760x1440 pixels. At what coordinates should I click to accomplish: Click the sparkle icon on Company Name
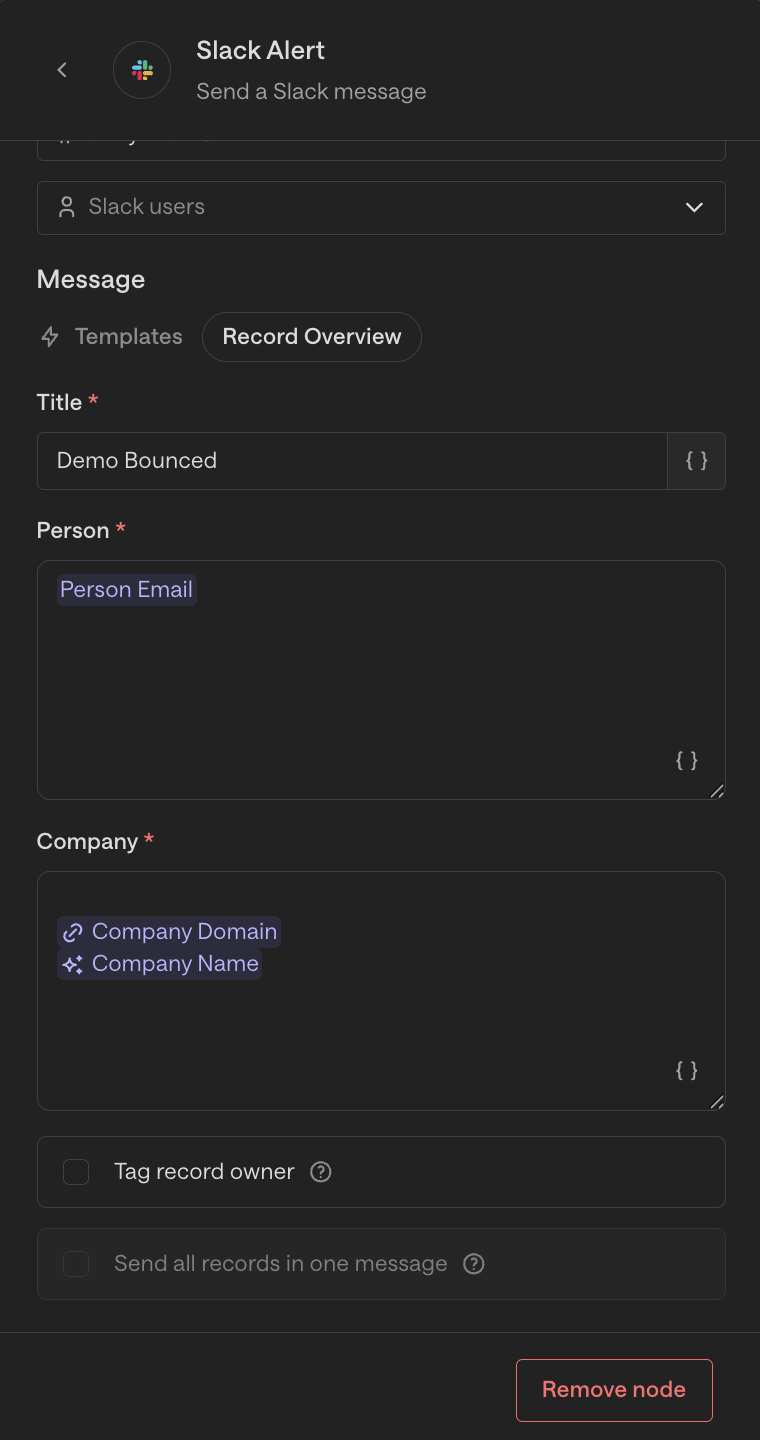[x=73, y=964]
